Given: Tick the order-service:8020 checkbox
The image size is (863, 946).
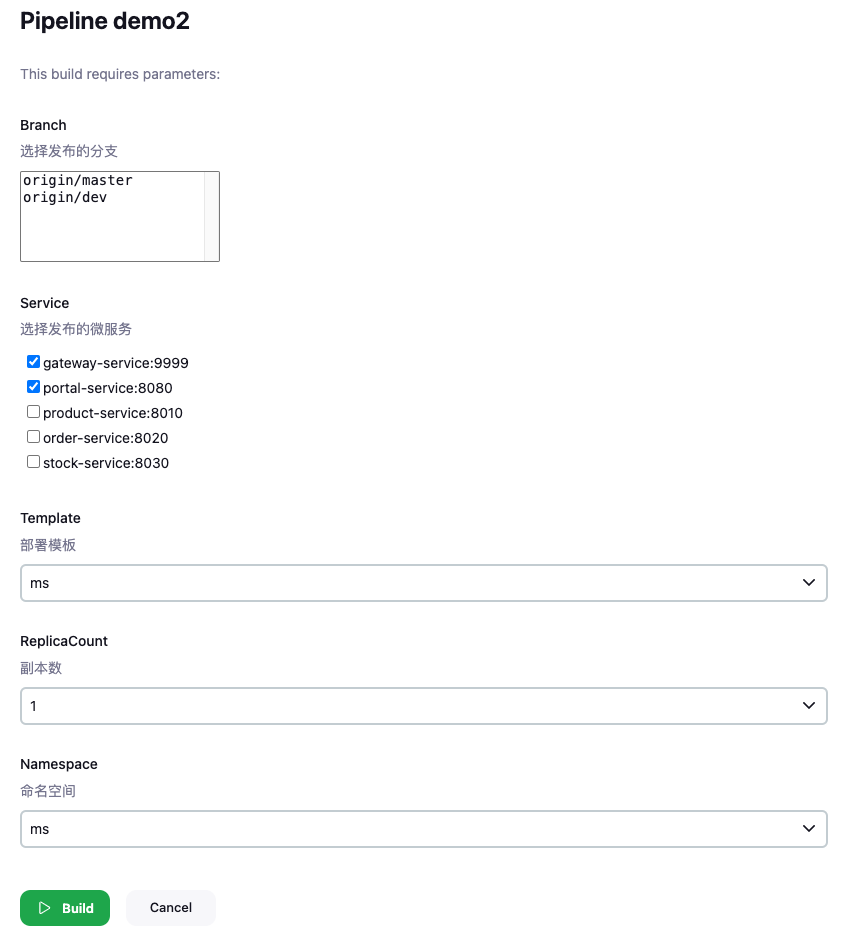Looking at the screenshot, I should point(33,436).
